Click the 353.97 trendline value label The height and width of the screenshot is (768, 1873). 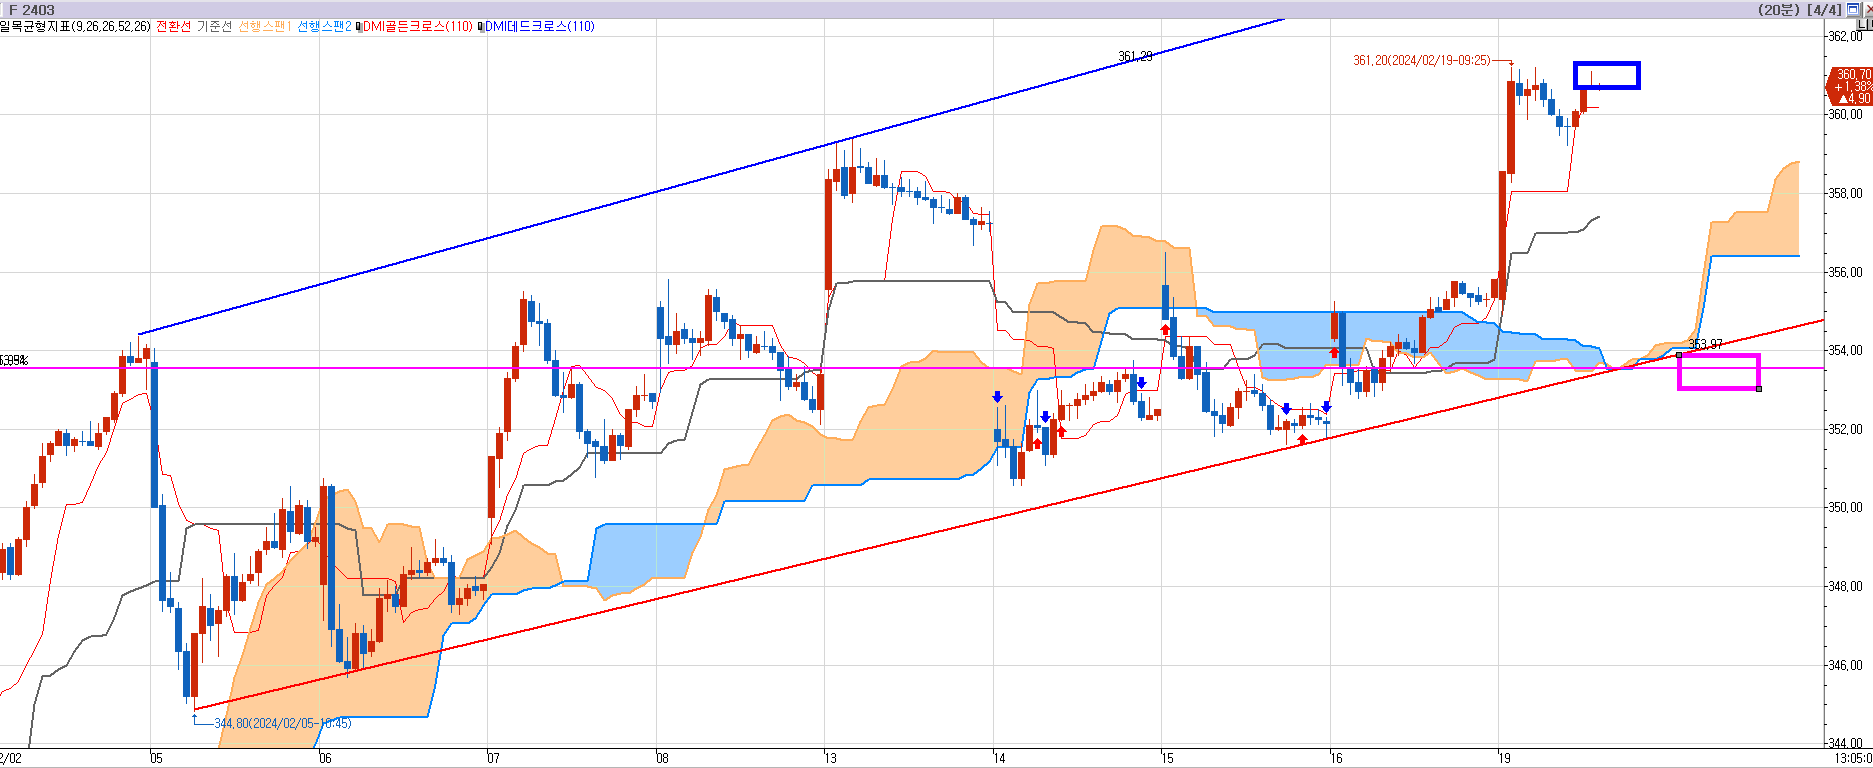pos(1706,344)
